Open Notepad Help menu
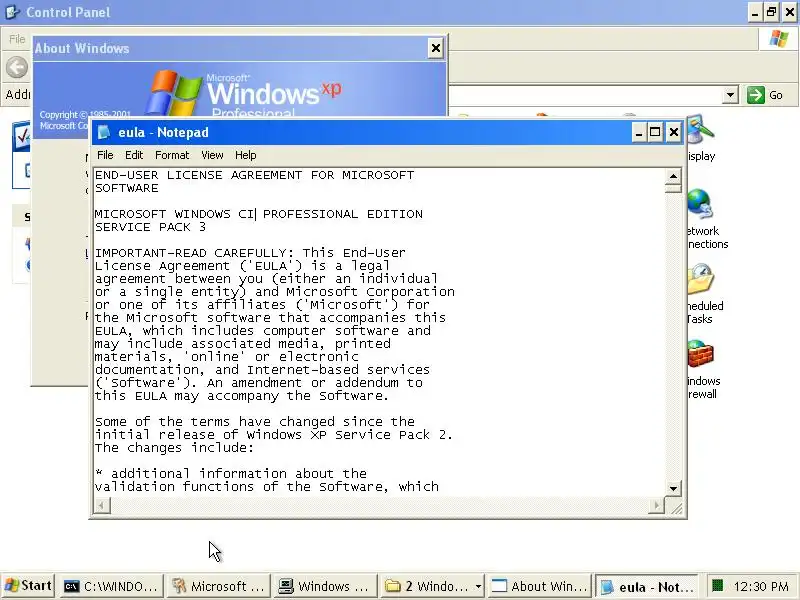The height and width of the screenshot is (600, 800). (x=245, y=155)
